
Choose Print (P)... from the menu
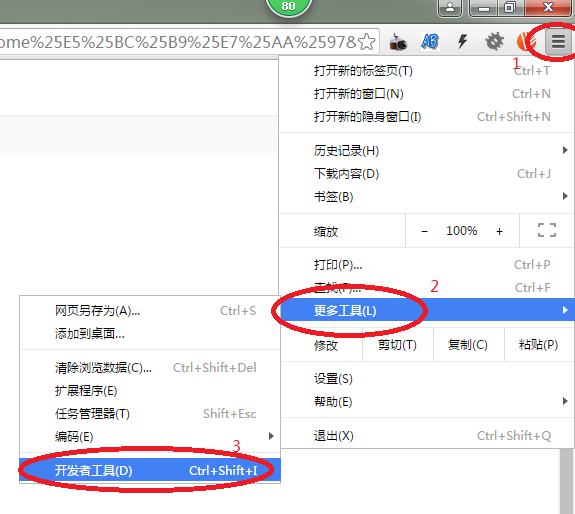427,265
